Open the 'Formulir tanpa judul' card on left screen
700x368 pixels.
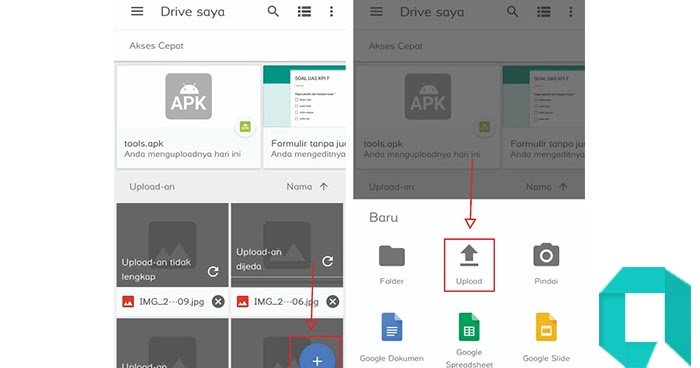pyautogui.click(x=304, y=117)
